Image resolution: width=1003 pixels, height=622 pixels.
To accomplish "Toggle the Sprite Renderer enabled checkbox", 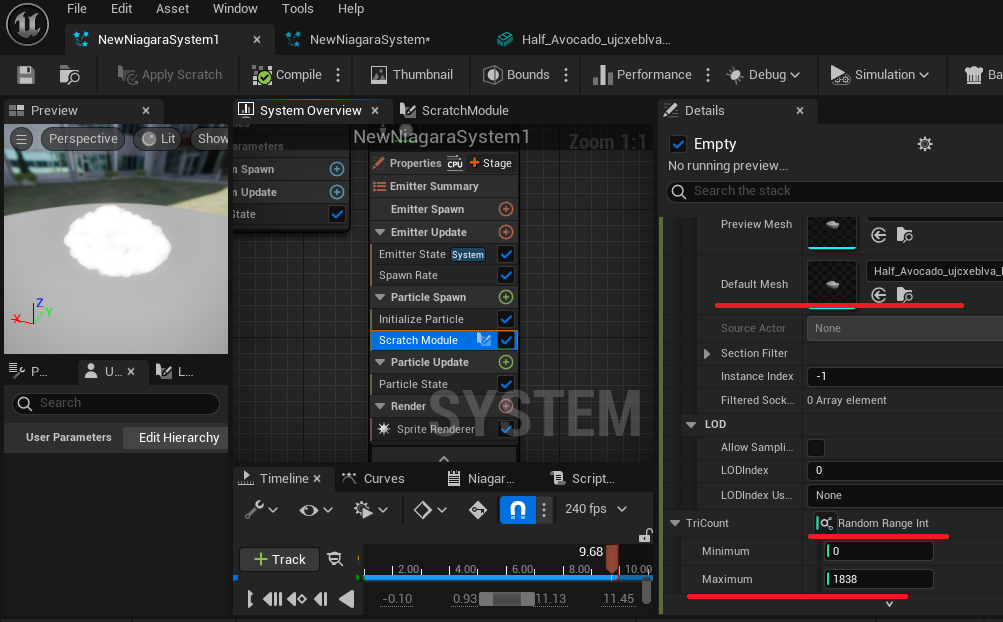I will (x=506, y=429).
